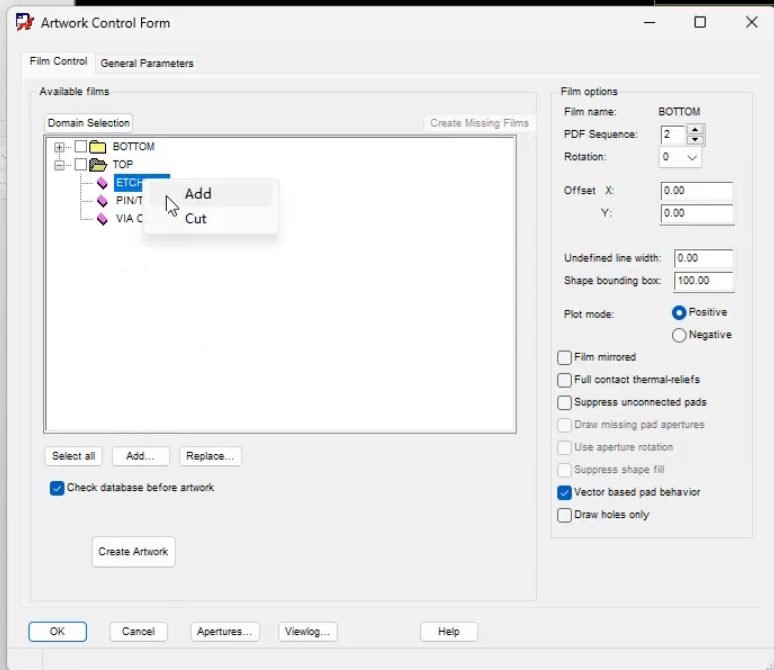
Task: Enable the Film mirrored checkbox
Action: (x=564, y=357)
